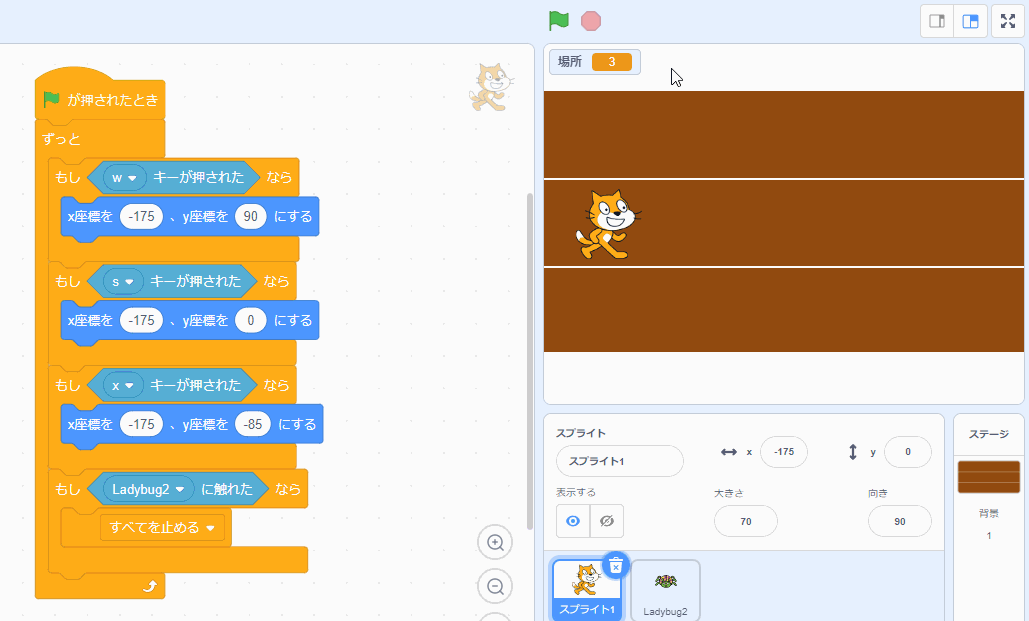Switch to large stage layout
Viewport: 1029px width, 621px height.
click(x=970, y=21)
